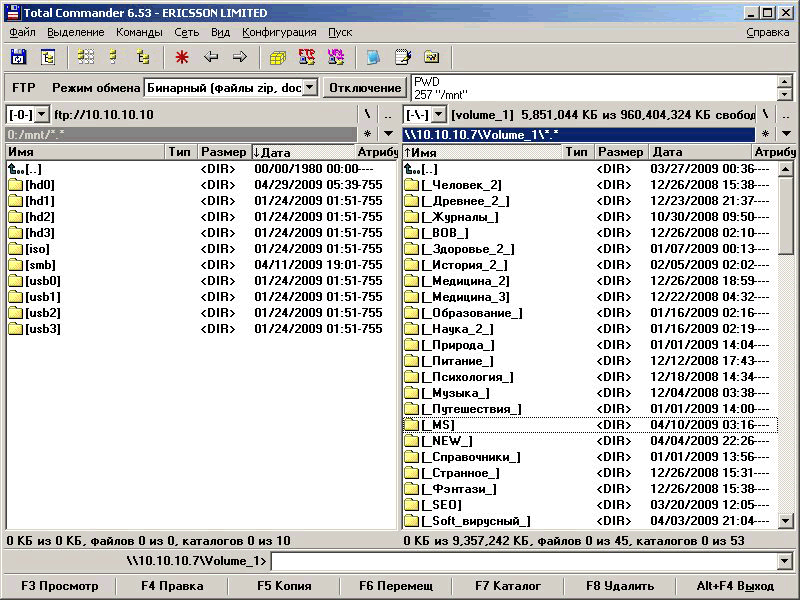The width and height of the screenshot is (800, 600).
Task: Open the Команды menu
Action: point(139,32)
